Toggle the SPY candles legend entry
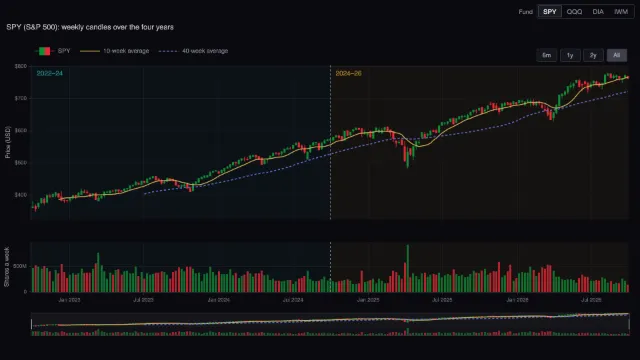The image size is (640, 360). [53, 51]
